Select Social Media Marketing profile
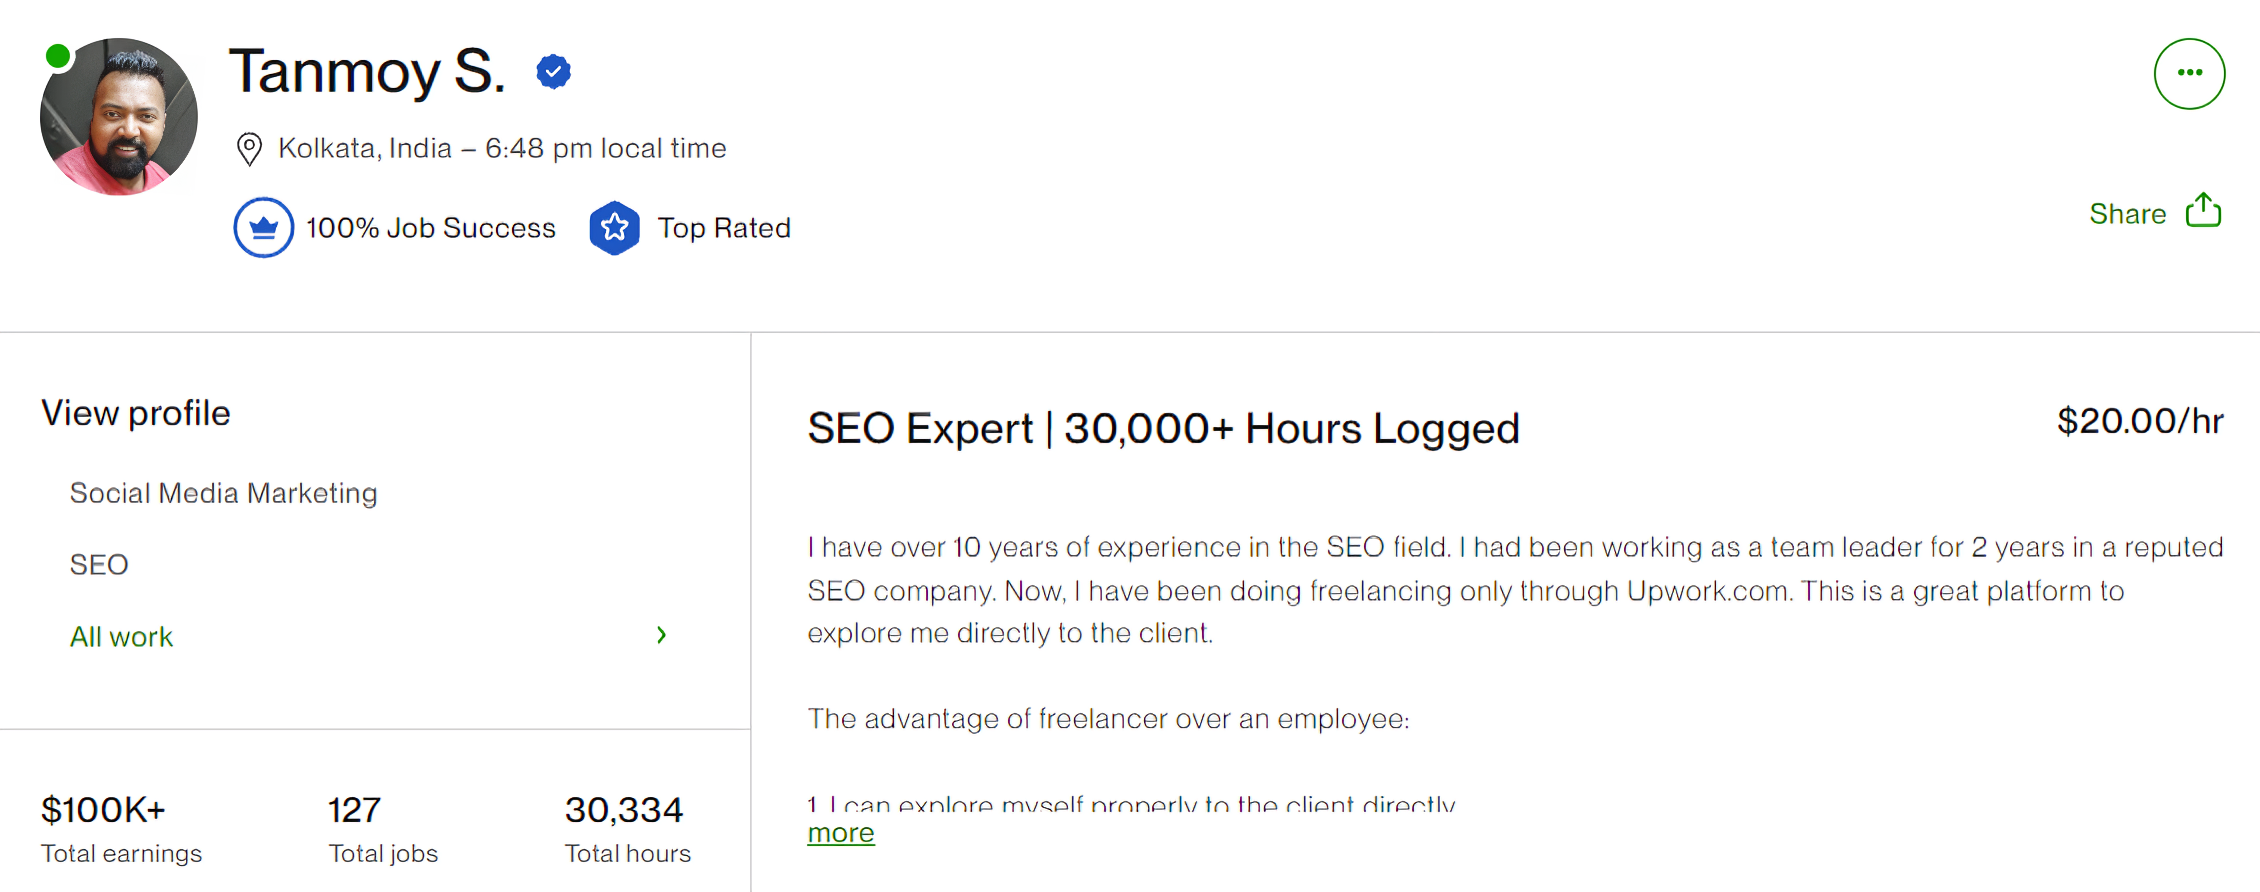The image size is (2260, 892). [x=223, y=493]
